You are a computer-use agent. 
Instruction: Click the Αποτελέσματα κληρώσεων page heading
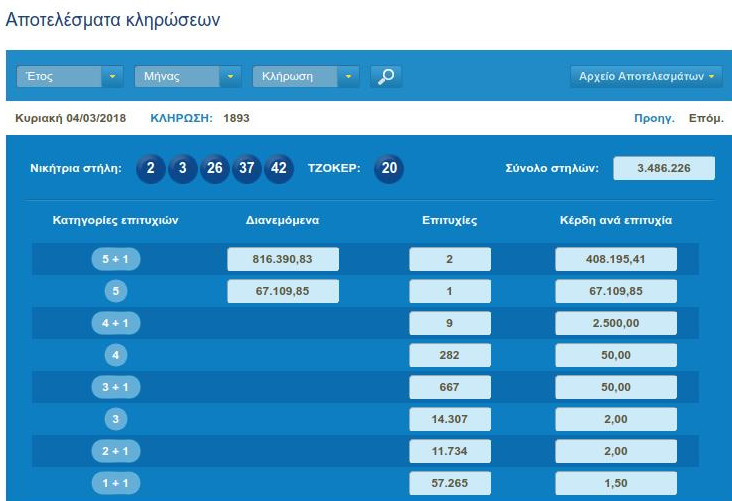pos(113,20)
